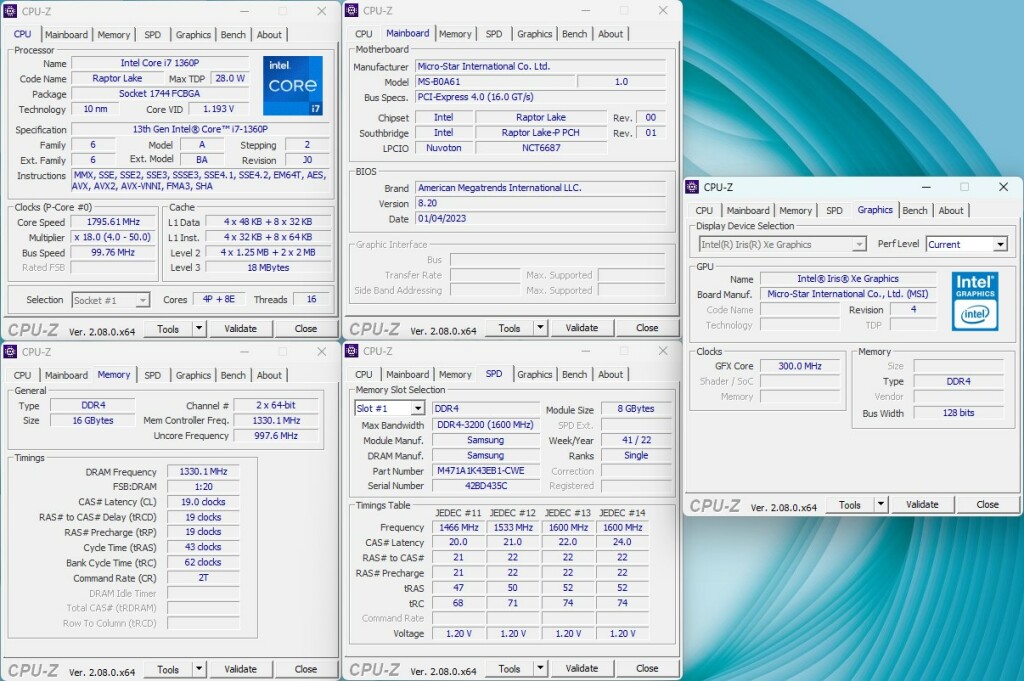Click Validate button in the CPU window
Screen dimensions: 1024x681
click(240, 328)
